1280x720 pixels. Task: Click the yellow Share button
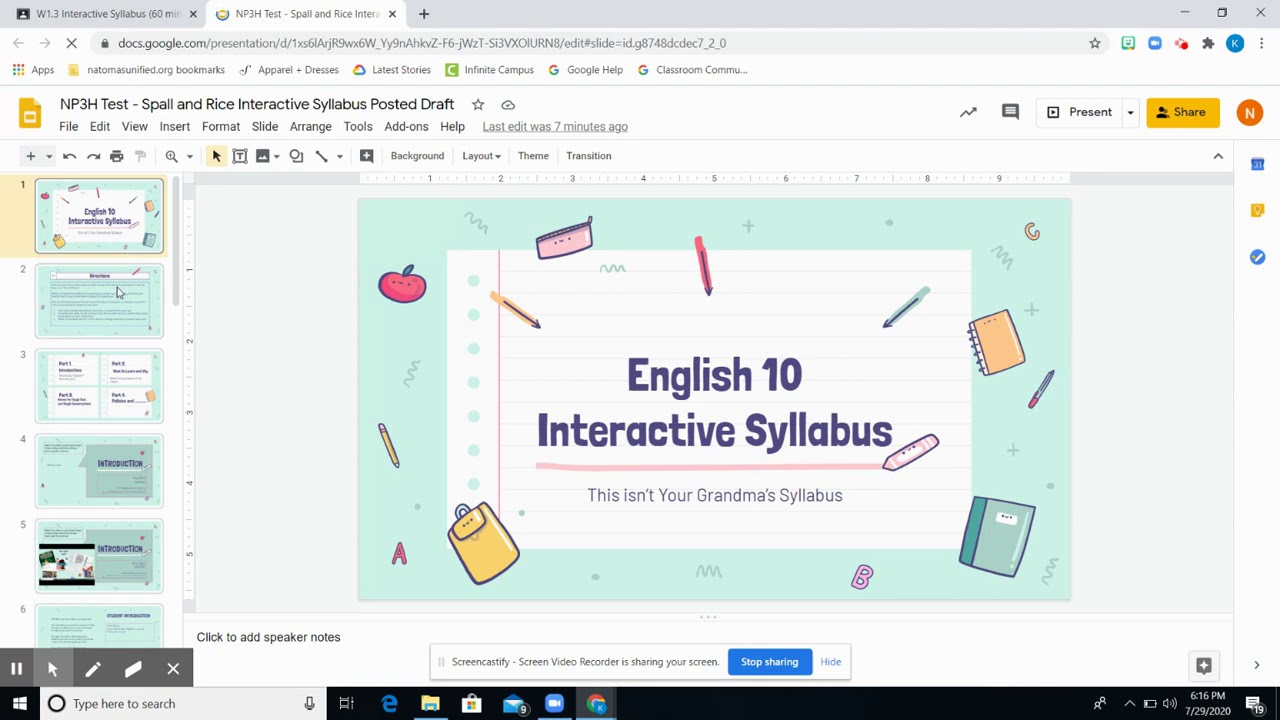[1183, 112]
